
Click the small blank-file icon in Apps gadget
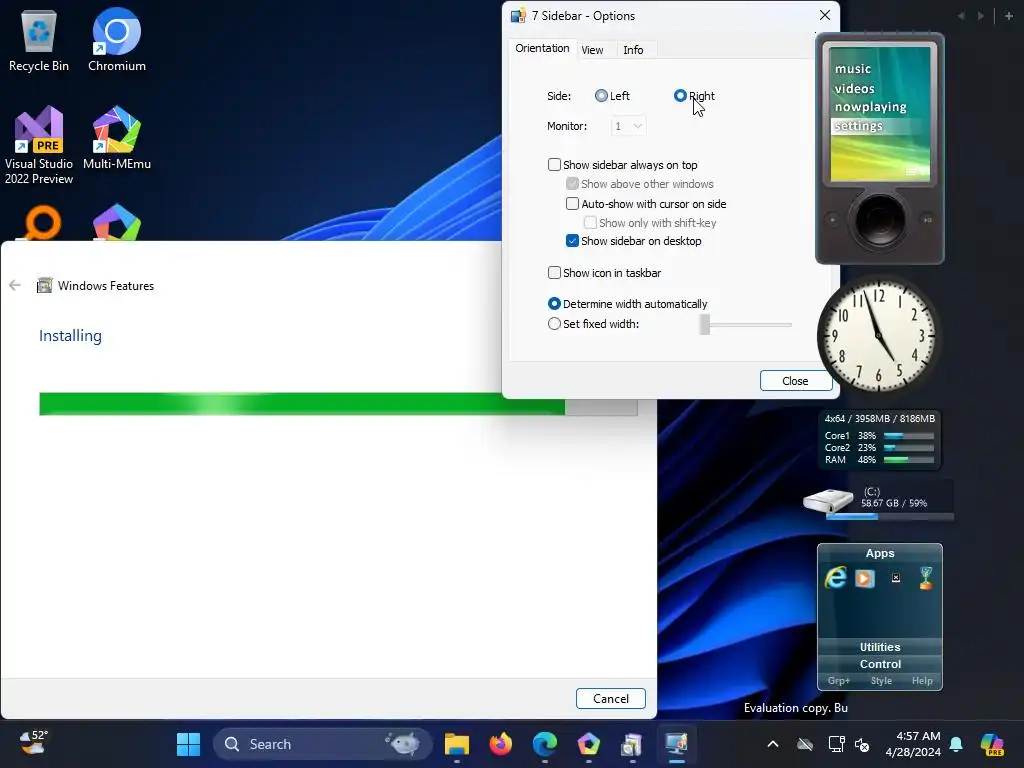pyautogui.click(x=896, y=577)
